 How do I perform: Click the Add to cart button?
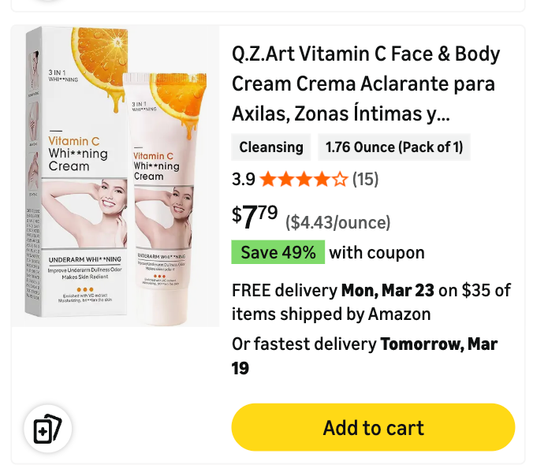(x=373, y=427)
